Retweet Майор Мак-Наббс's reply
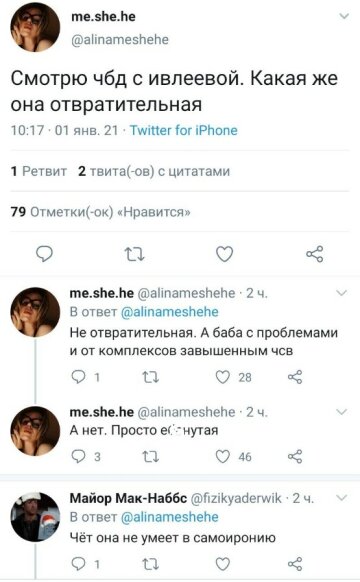Screen dimensions: 360x582 (151, 564)
